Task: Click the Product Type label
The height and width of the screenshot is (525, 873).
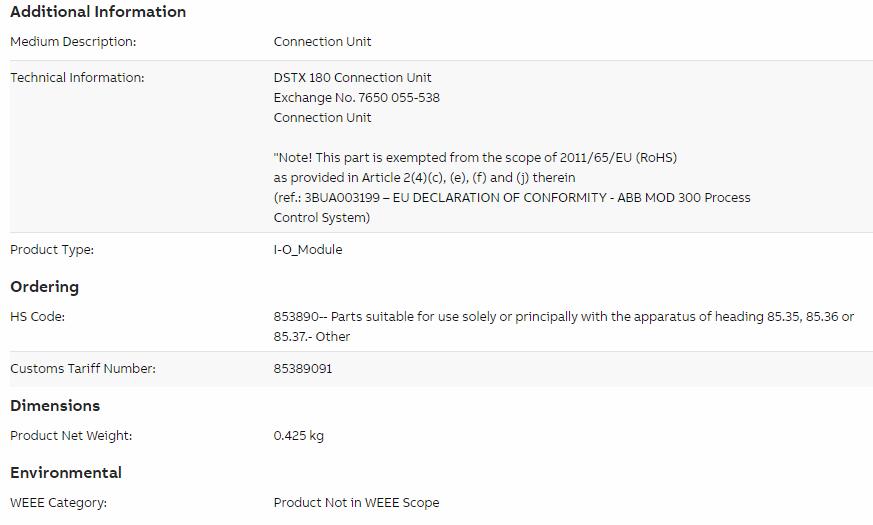Action: [x=52, y=249]
